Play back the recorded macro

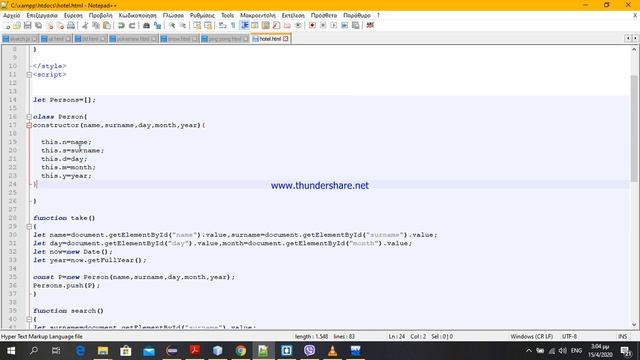tap(333, 25)
